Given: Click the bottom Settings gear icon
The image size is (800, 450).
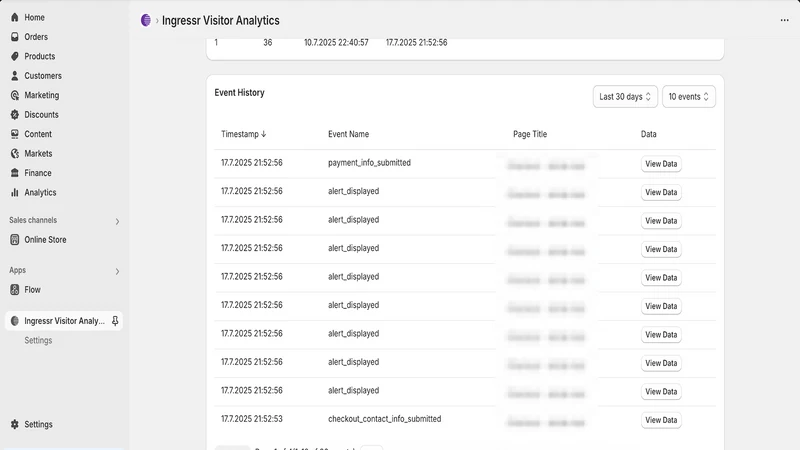Looking at the screenshot, I should click(x=15, y=424).
